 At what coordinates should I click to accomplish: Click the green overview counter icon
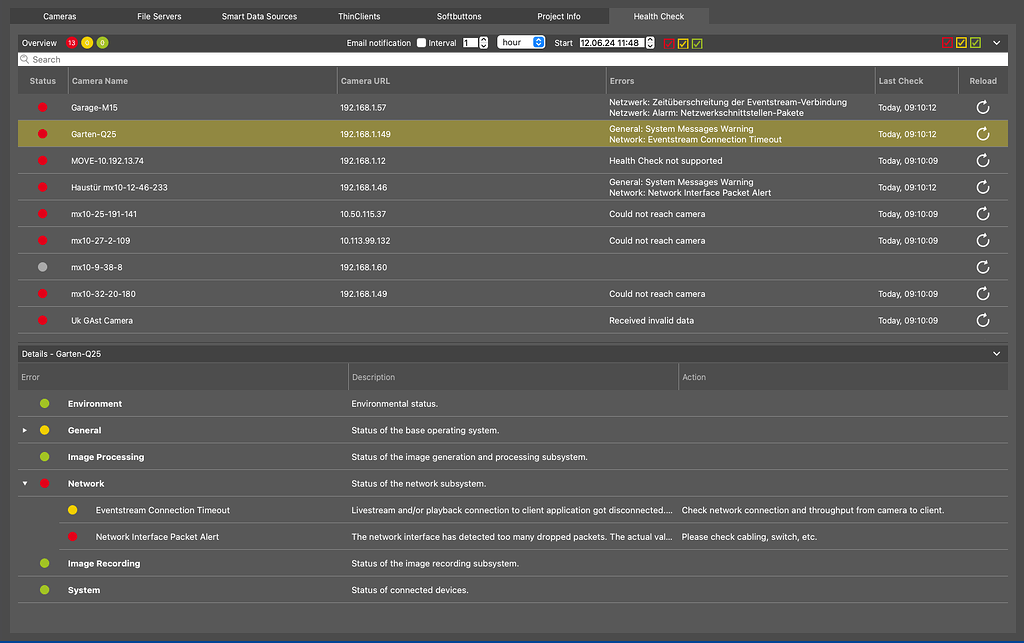pos(102,43)
